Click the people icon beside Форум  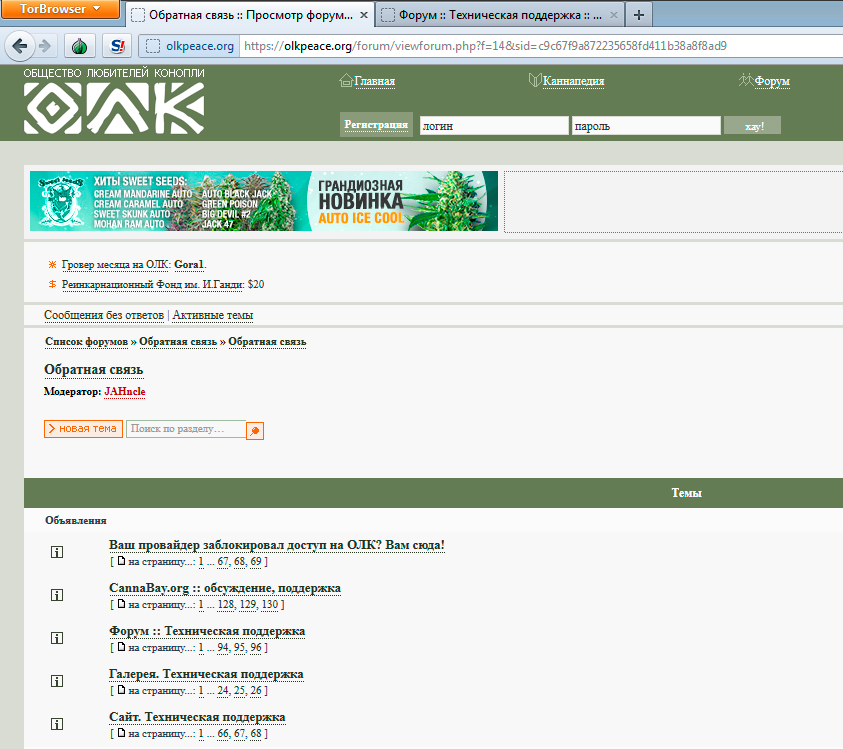click(746, 80)
